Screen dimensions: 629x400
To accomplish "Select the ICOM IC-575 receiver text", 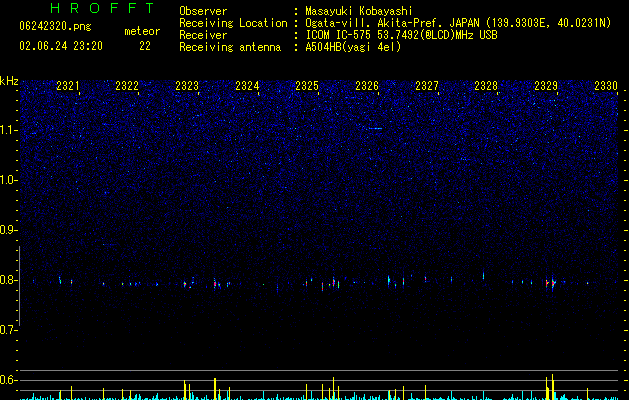I will pyautogui.click(x=401, y=35).
